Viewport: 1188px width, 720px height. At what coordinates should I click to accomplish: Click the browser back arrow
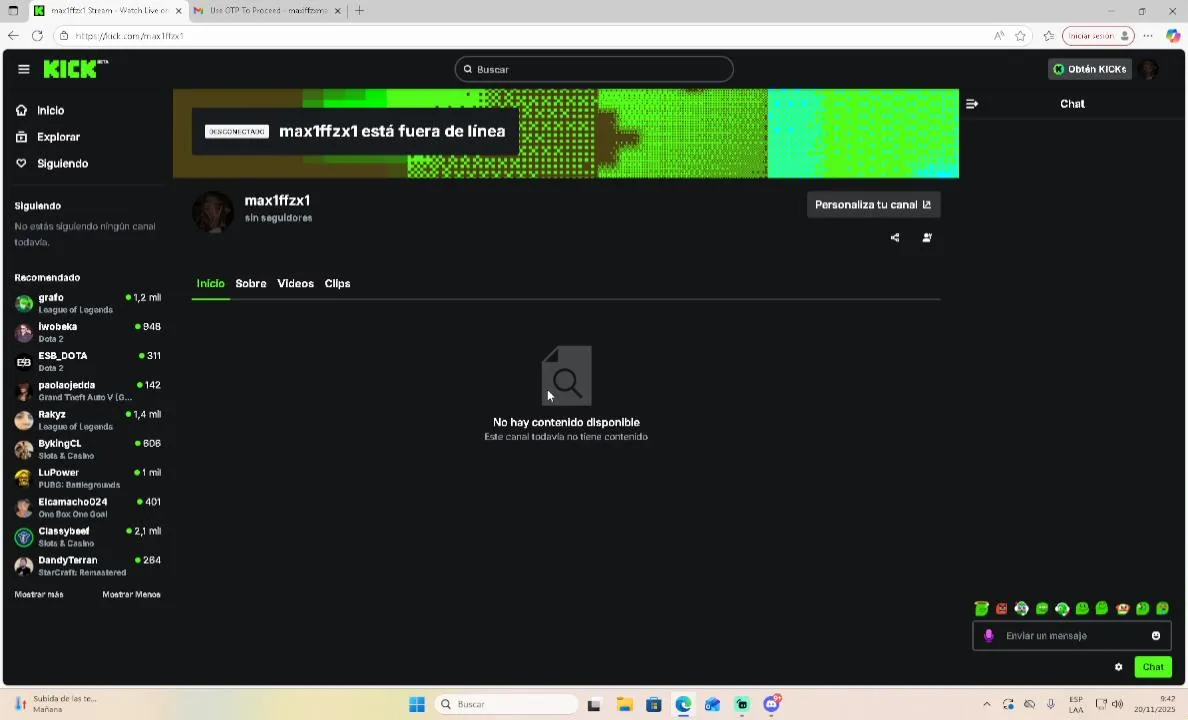(x=13, y=36)
